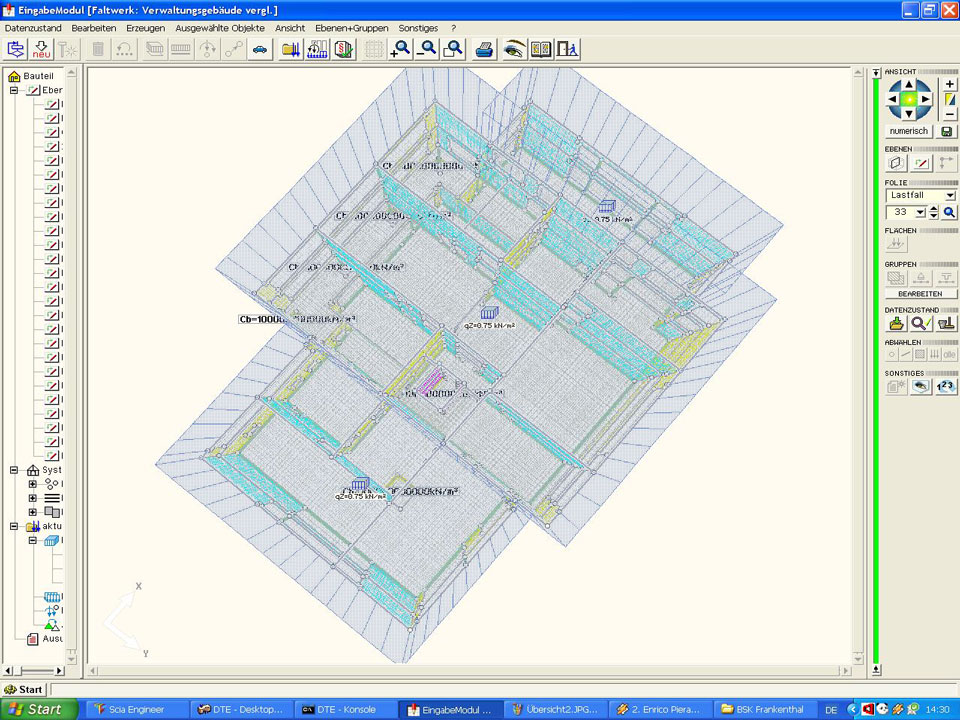Click the numerisch button

(909, 131)
